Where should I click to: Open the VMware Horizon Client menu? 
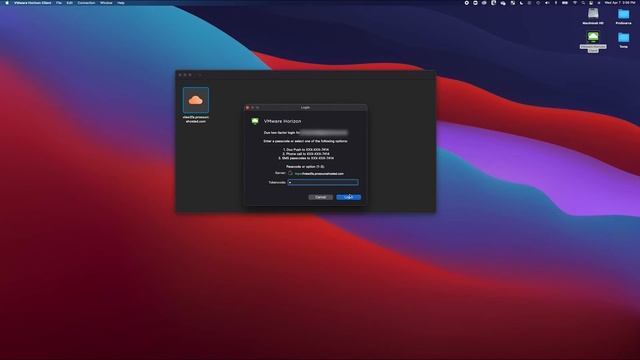[x=33, y=3]
